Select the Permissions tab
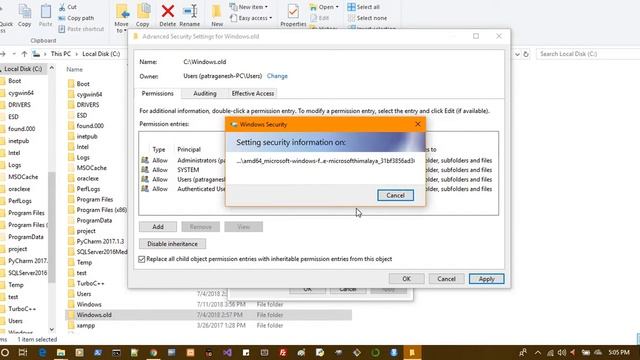This screenshot has width=640, height=360. [x=158, y=93]
